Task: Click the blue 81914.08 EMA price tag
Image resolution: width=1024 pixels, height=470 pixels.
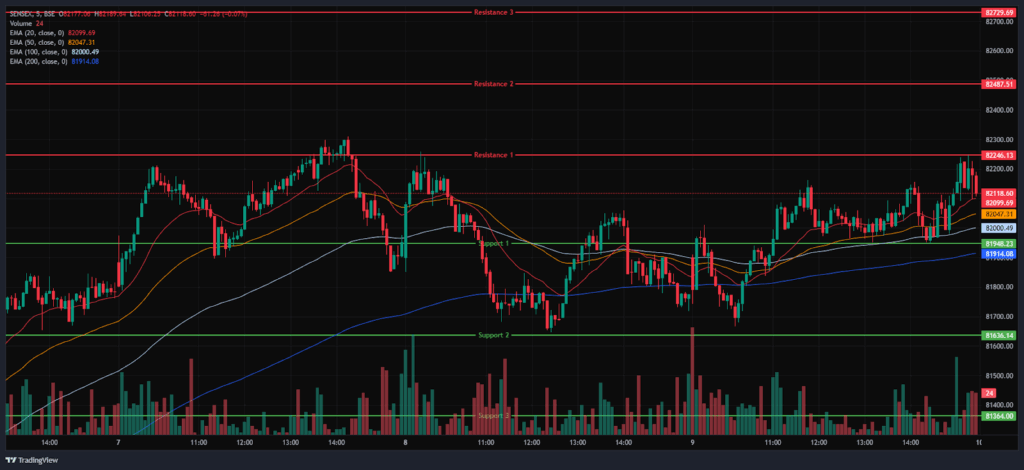Action: pyautogui.click(x=999, y=254)
